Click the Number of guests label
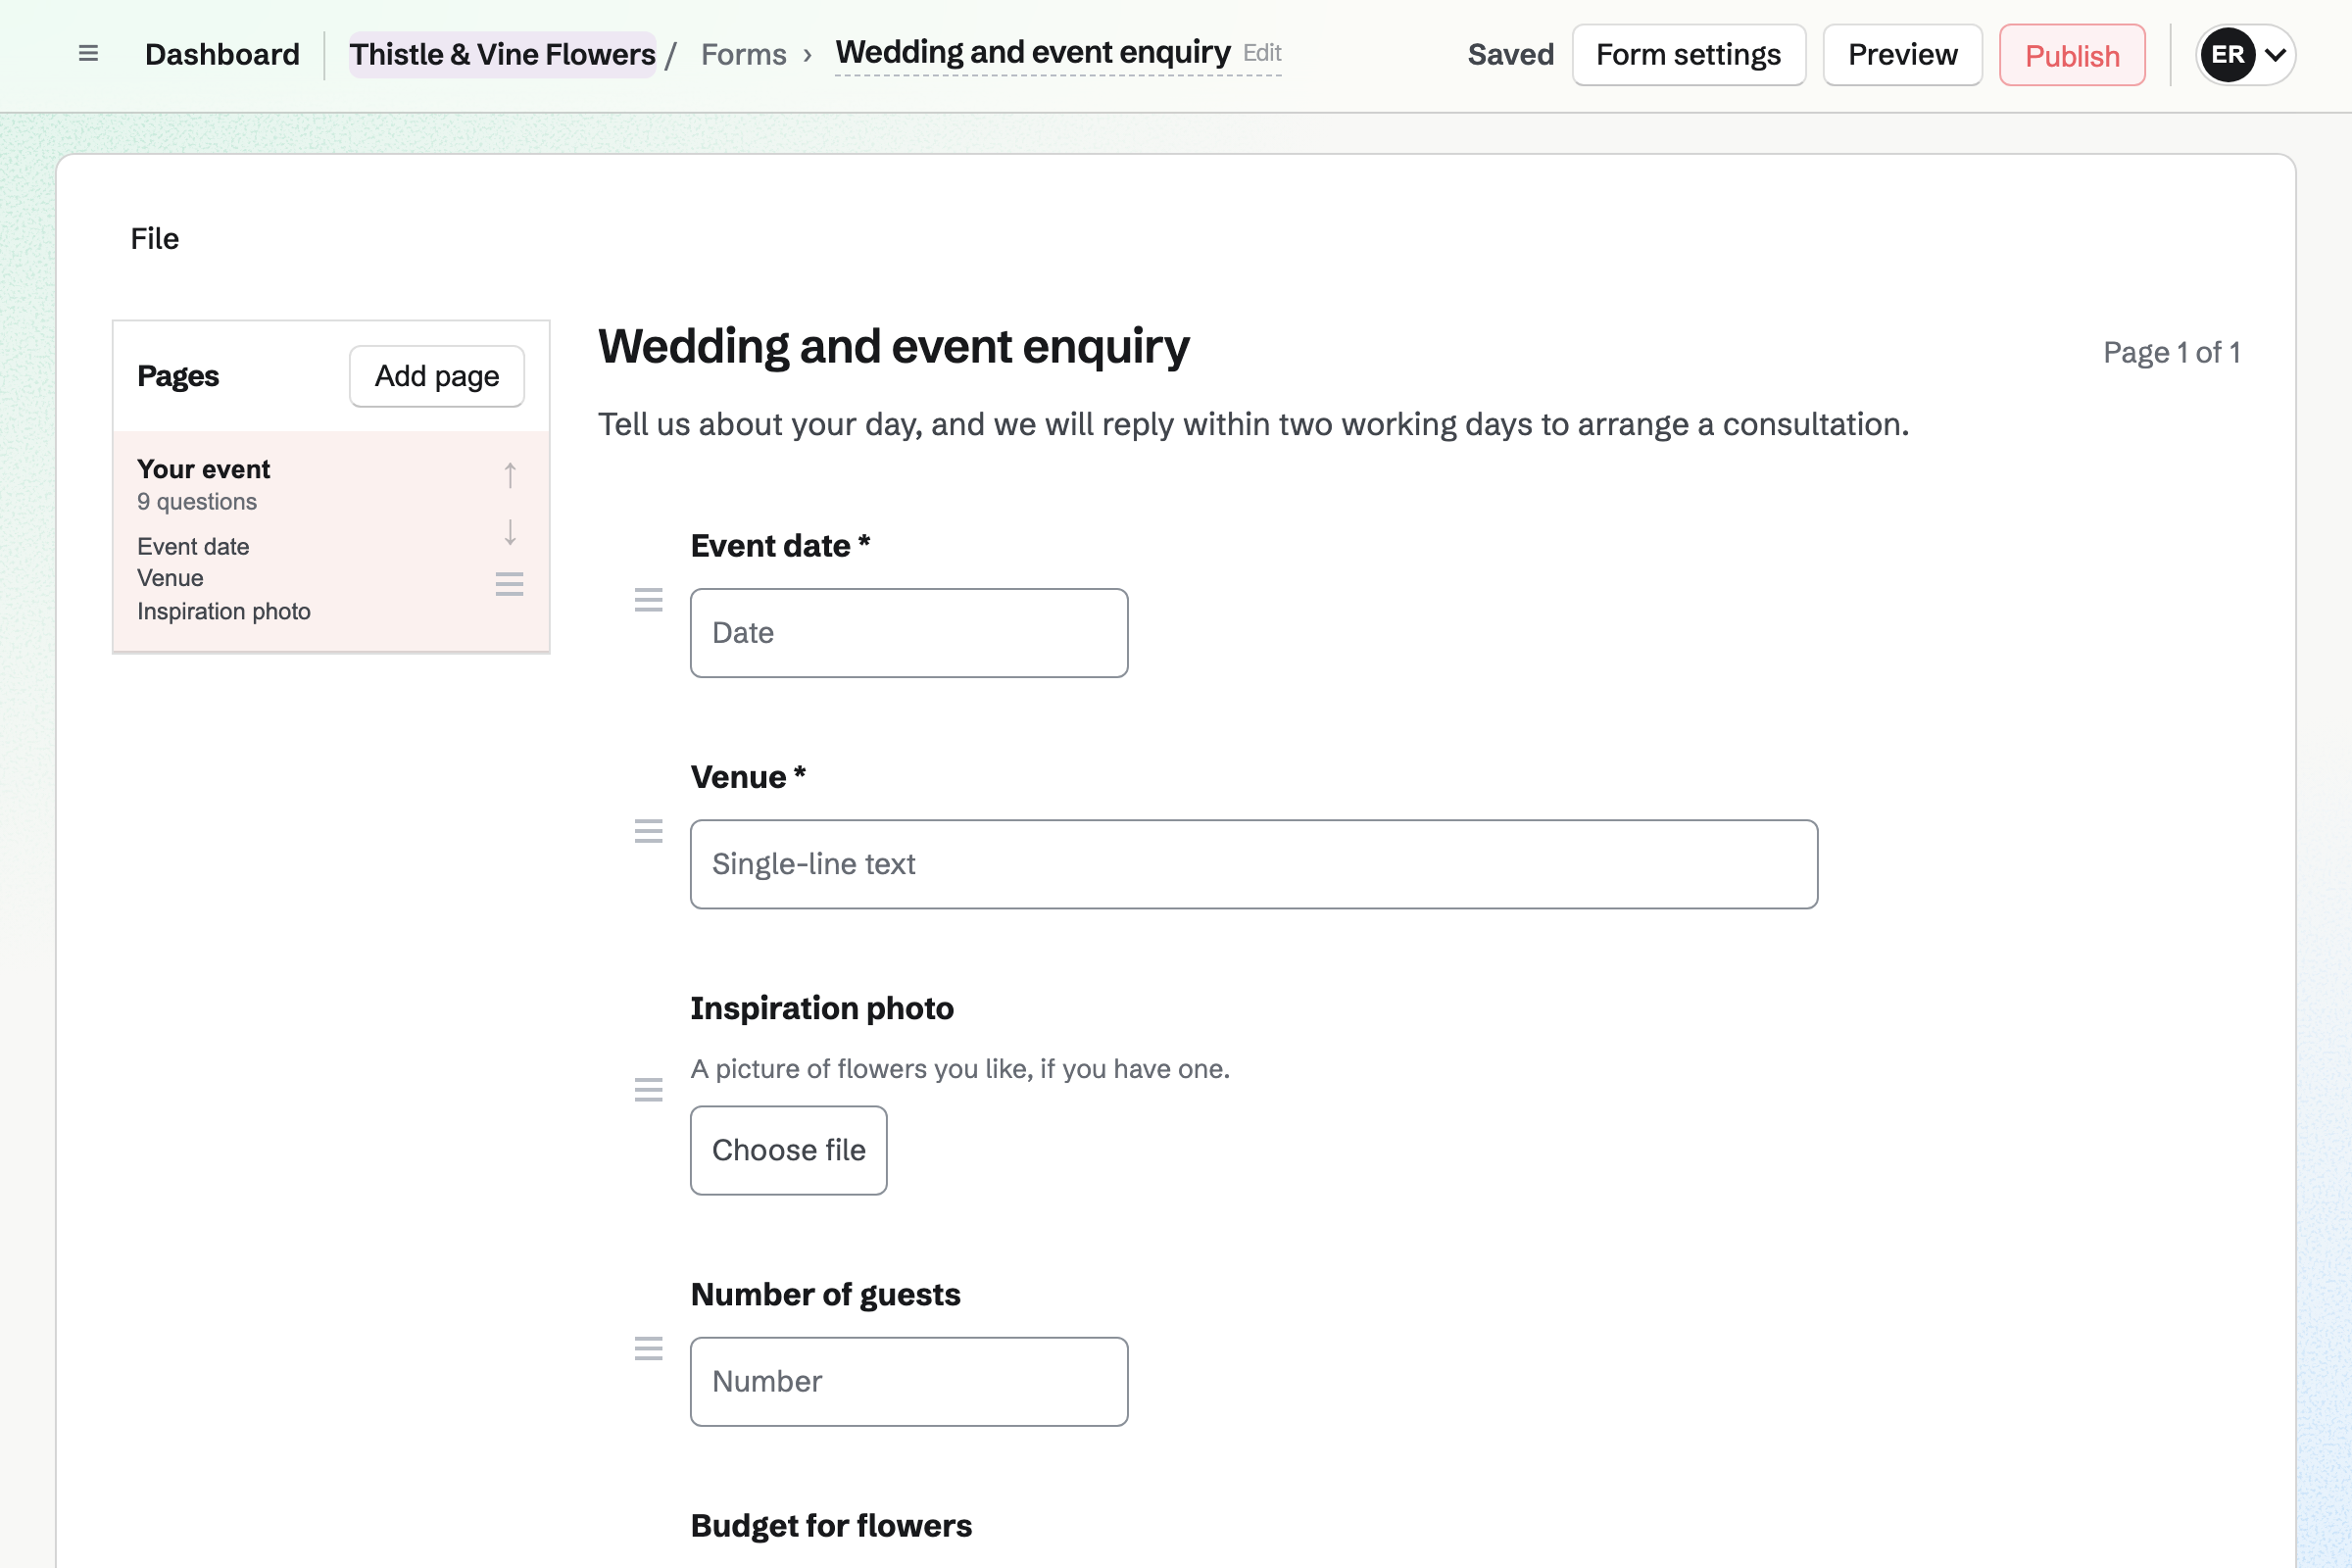The image size is (2352, 1568). pyautogui.click(x=825, y=1295)
